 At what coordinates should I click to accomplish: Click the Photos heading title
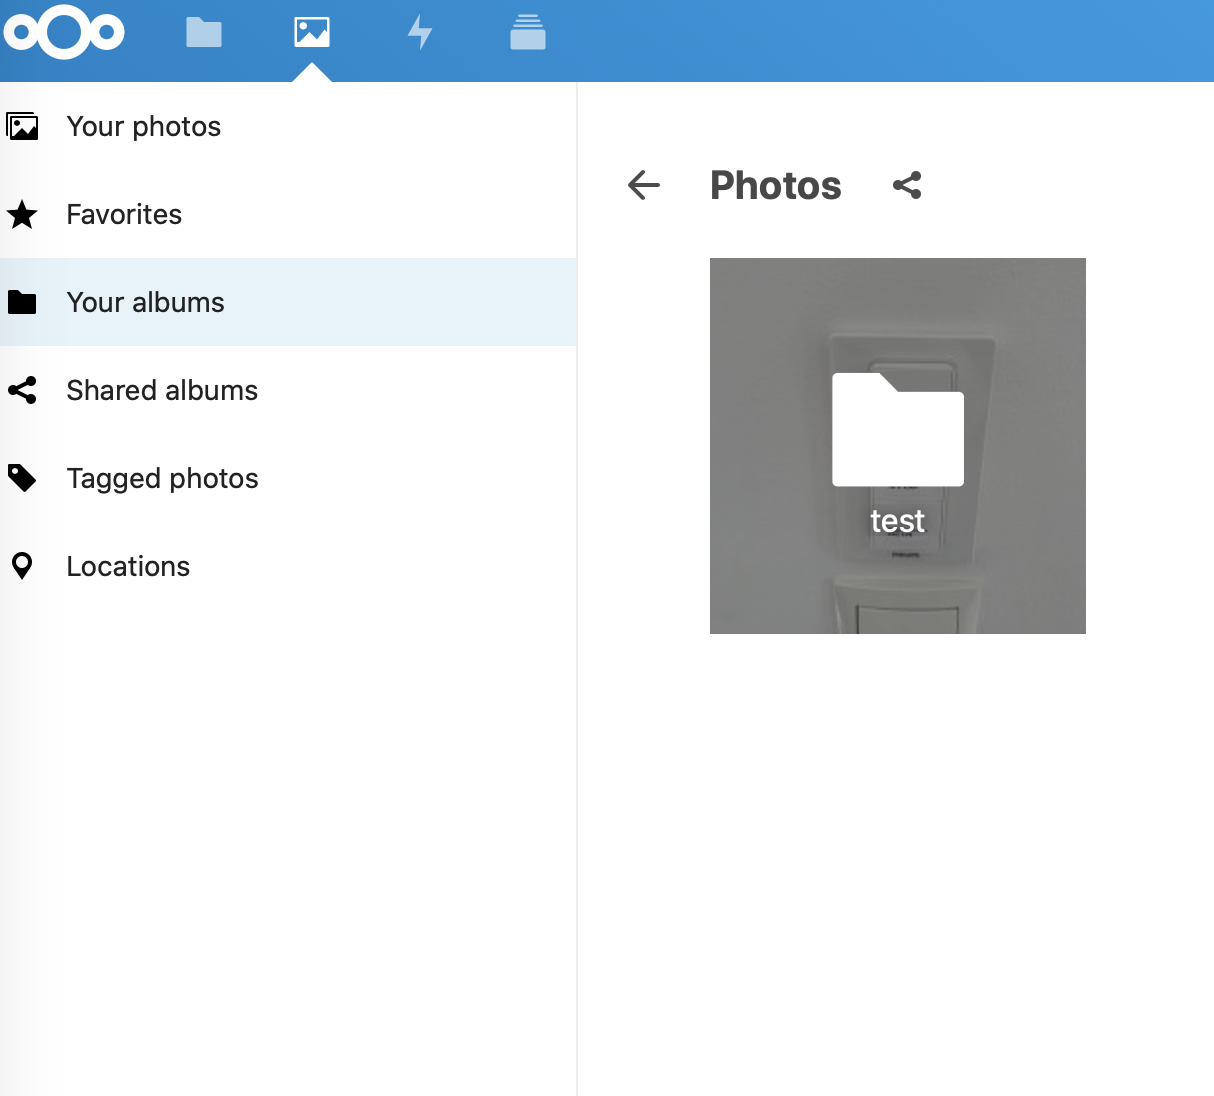pos(776,185)
